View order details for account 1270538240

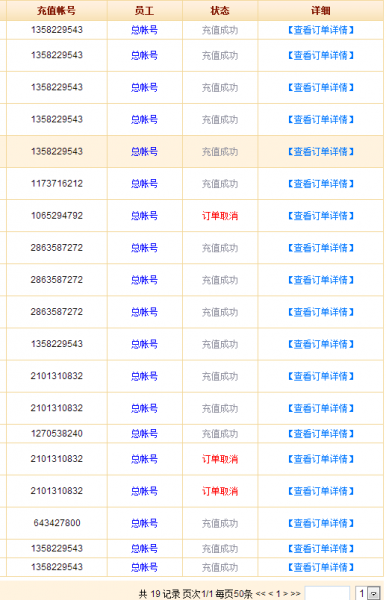coord(321,434)
